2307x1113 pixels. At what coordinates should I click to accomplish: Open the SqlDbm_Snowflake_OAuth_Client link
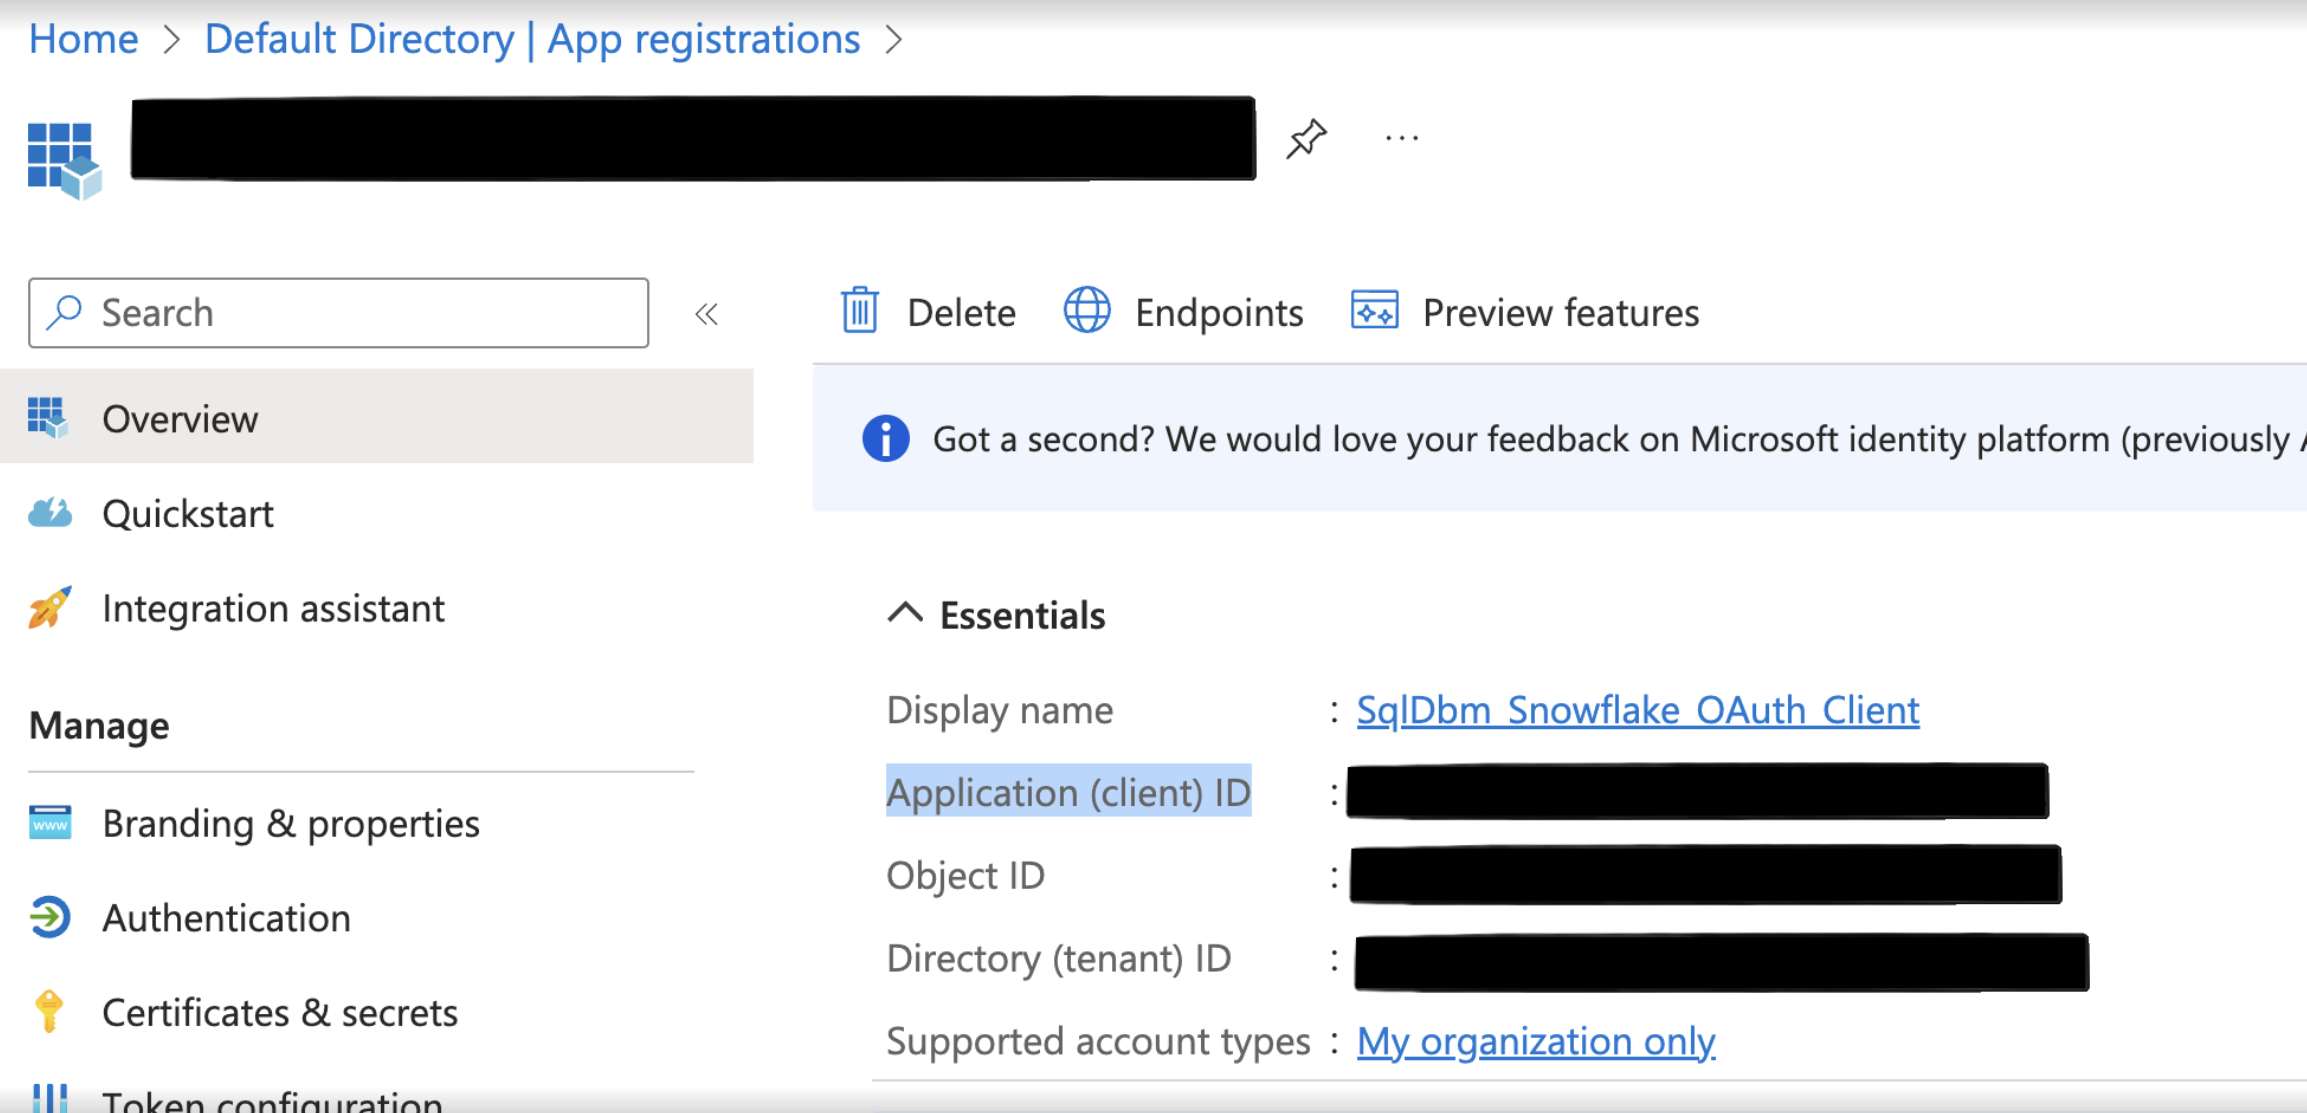coord(1637,710)
